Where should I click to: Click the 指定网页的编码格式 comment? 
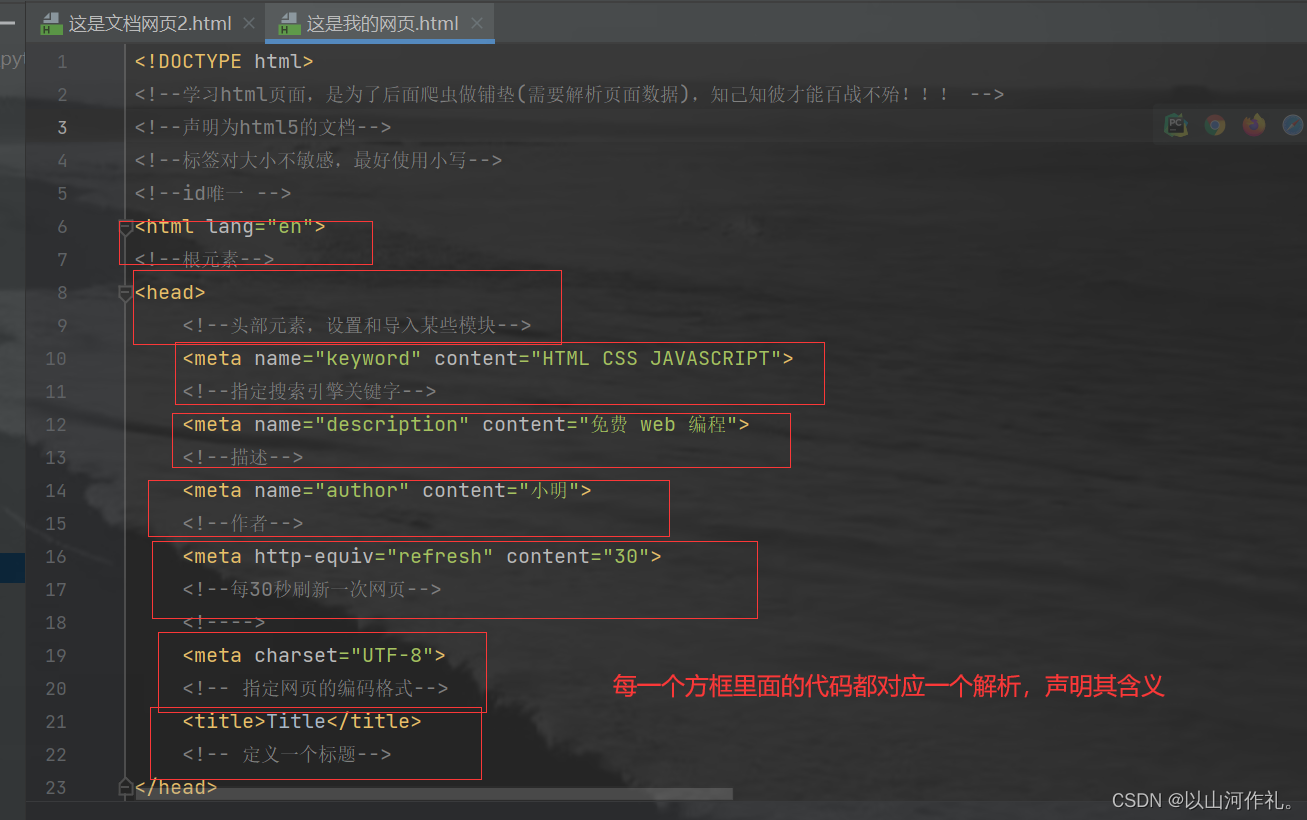pos(316,689)
